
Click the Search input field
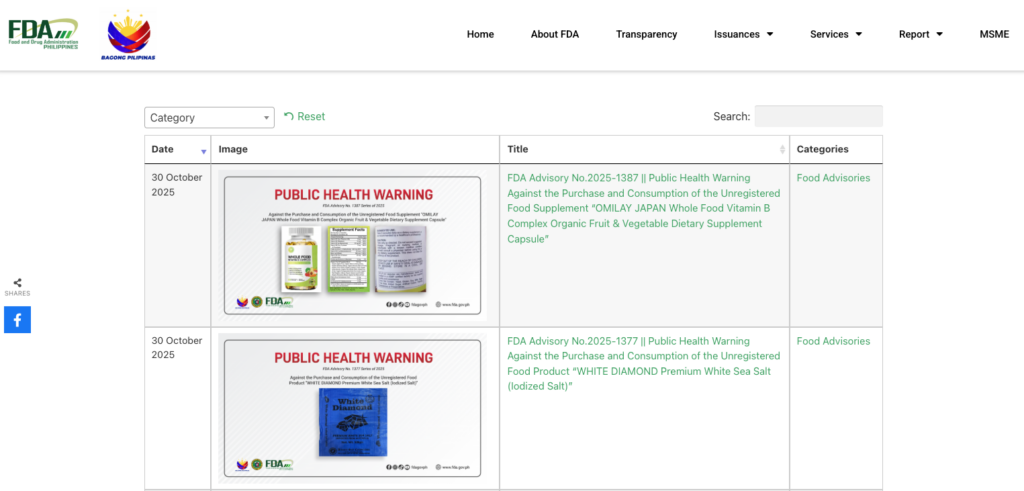click(818, 116)
